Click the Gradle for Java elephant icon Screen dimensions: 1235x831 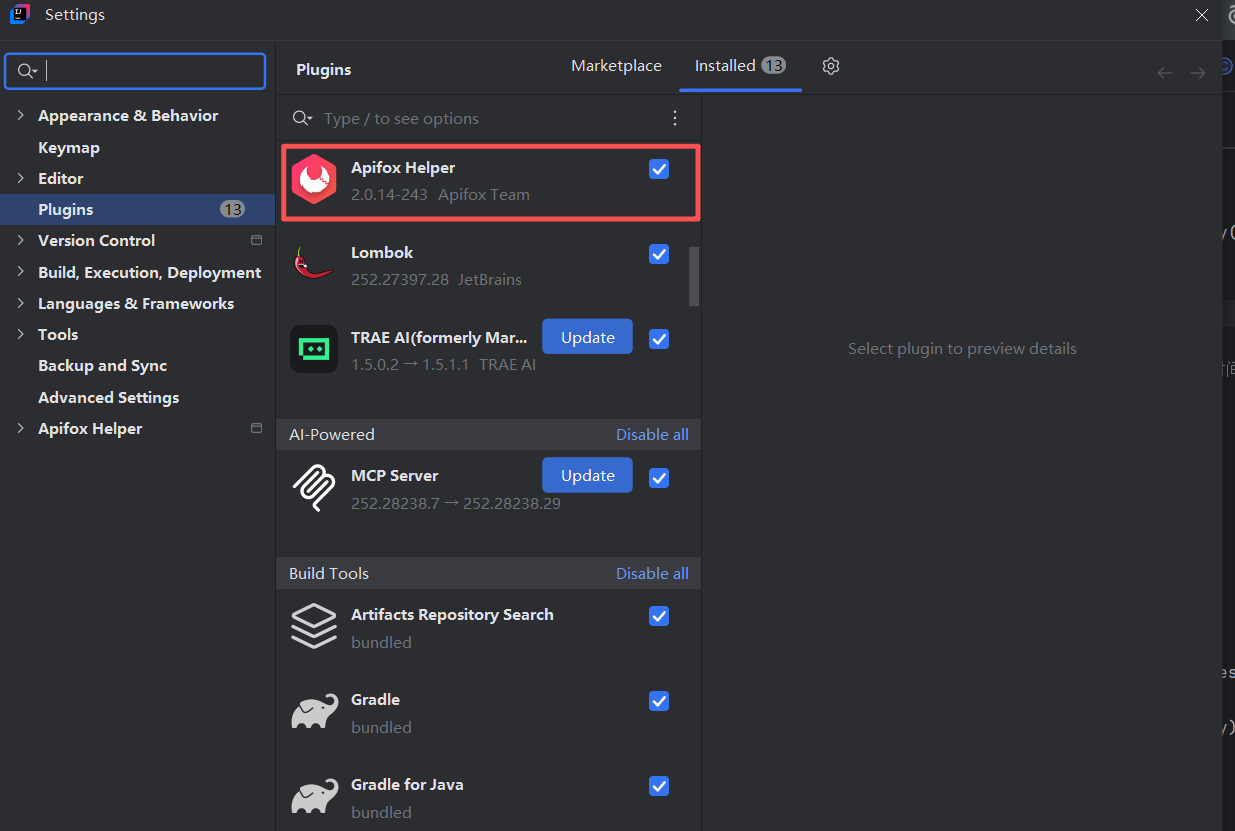[314, 797]
